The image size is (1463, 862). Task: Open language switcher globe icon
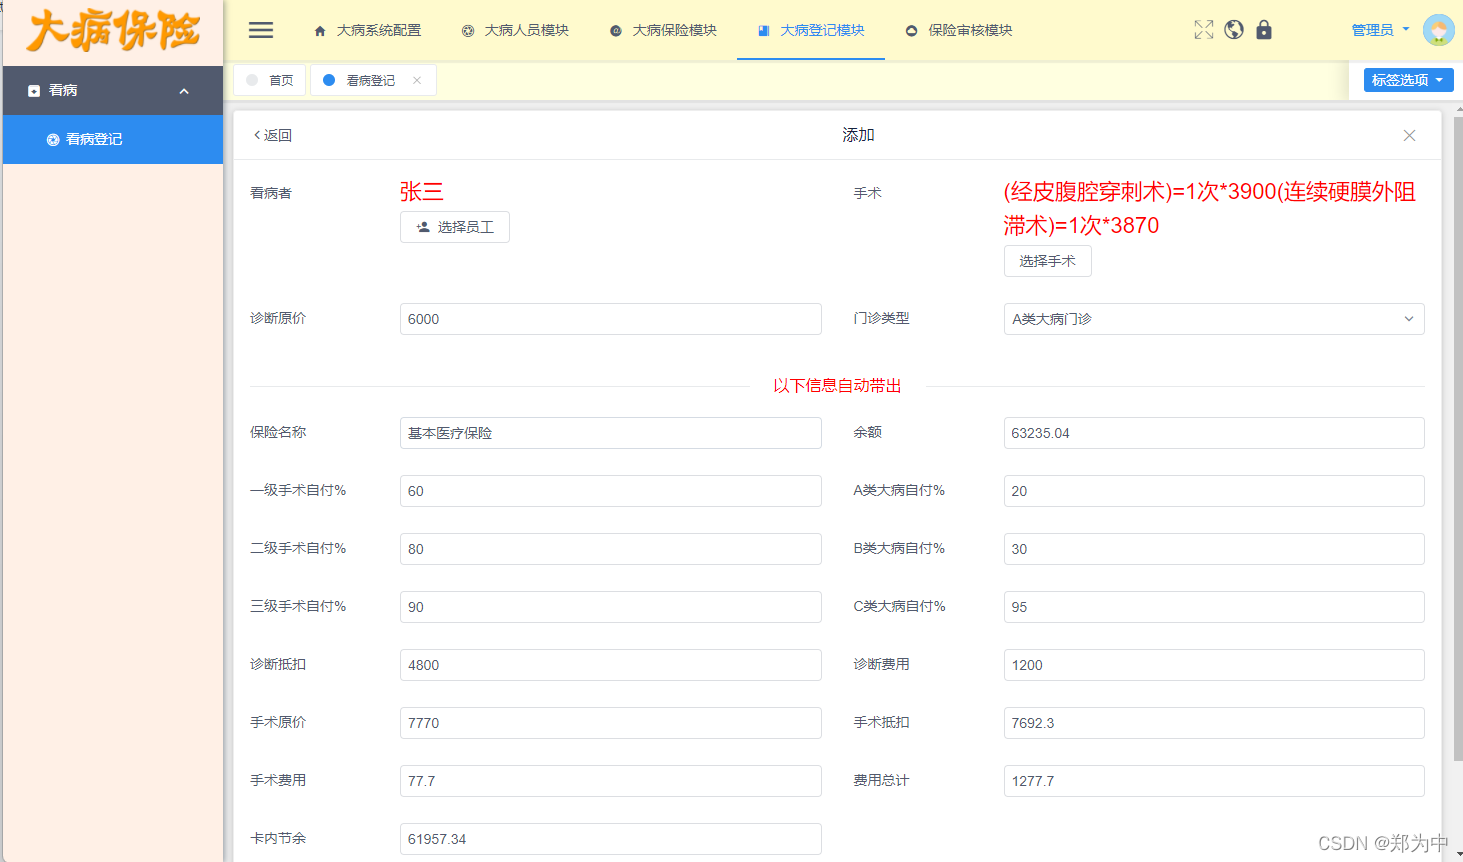point(1233,30)
